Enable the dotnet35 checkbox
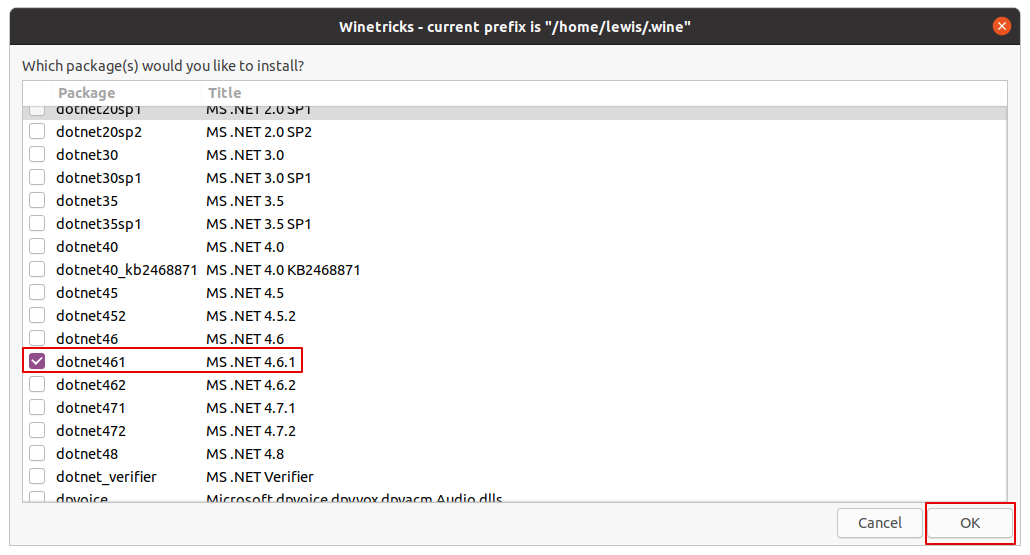This screenshot has height=555, width=1030. (37, 200)
